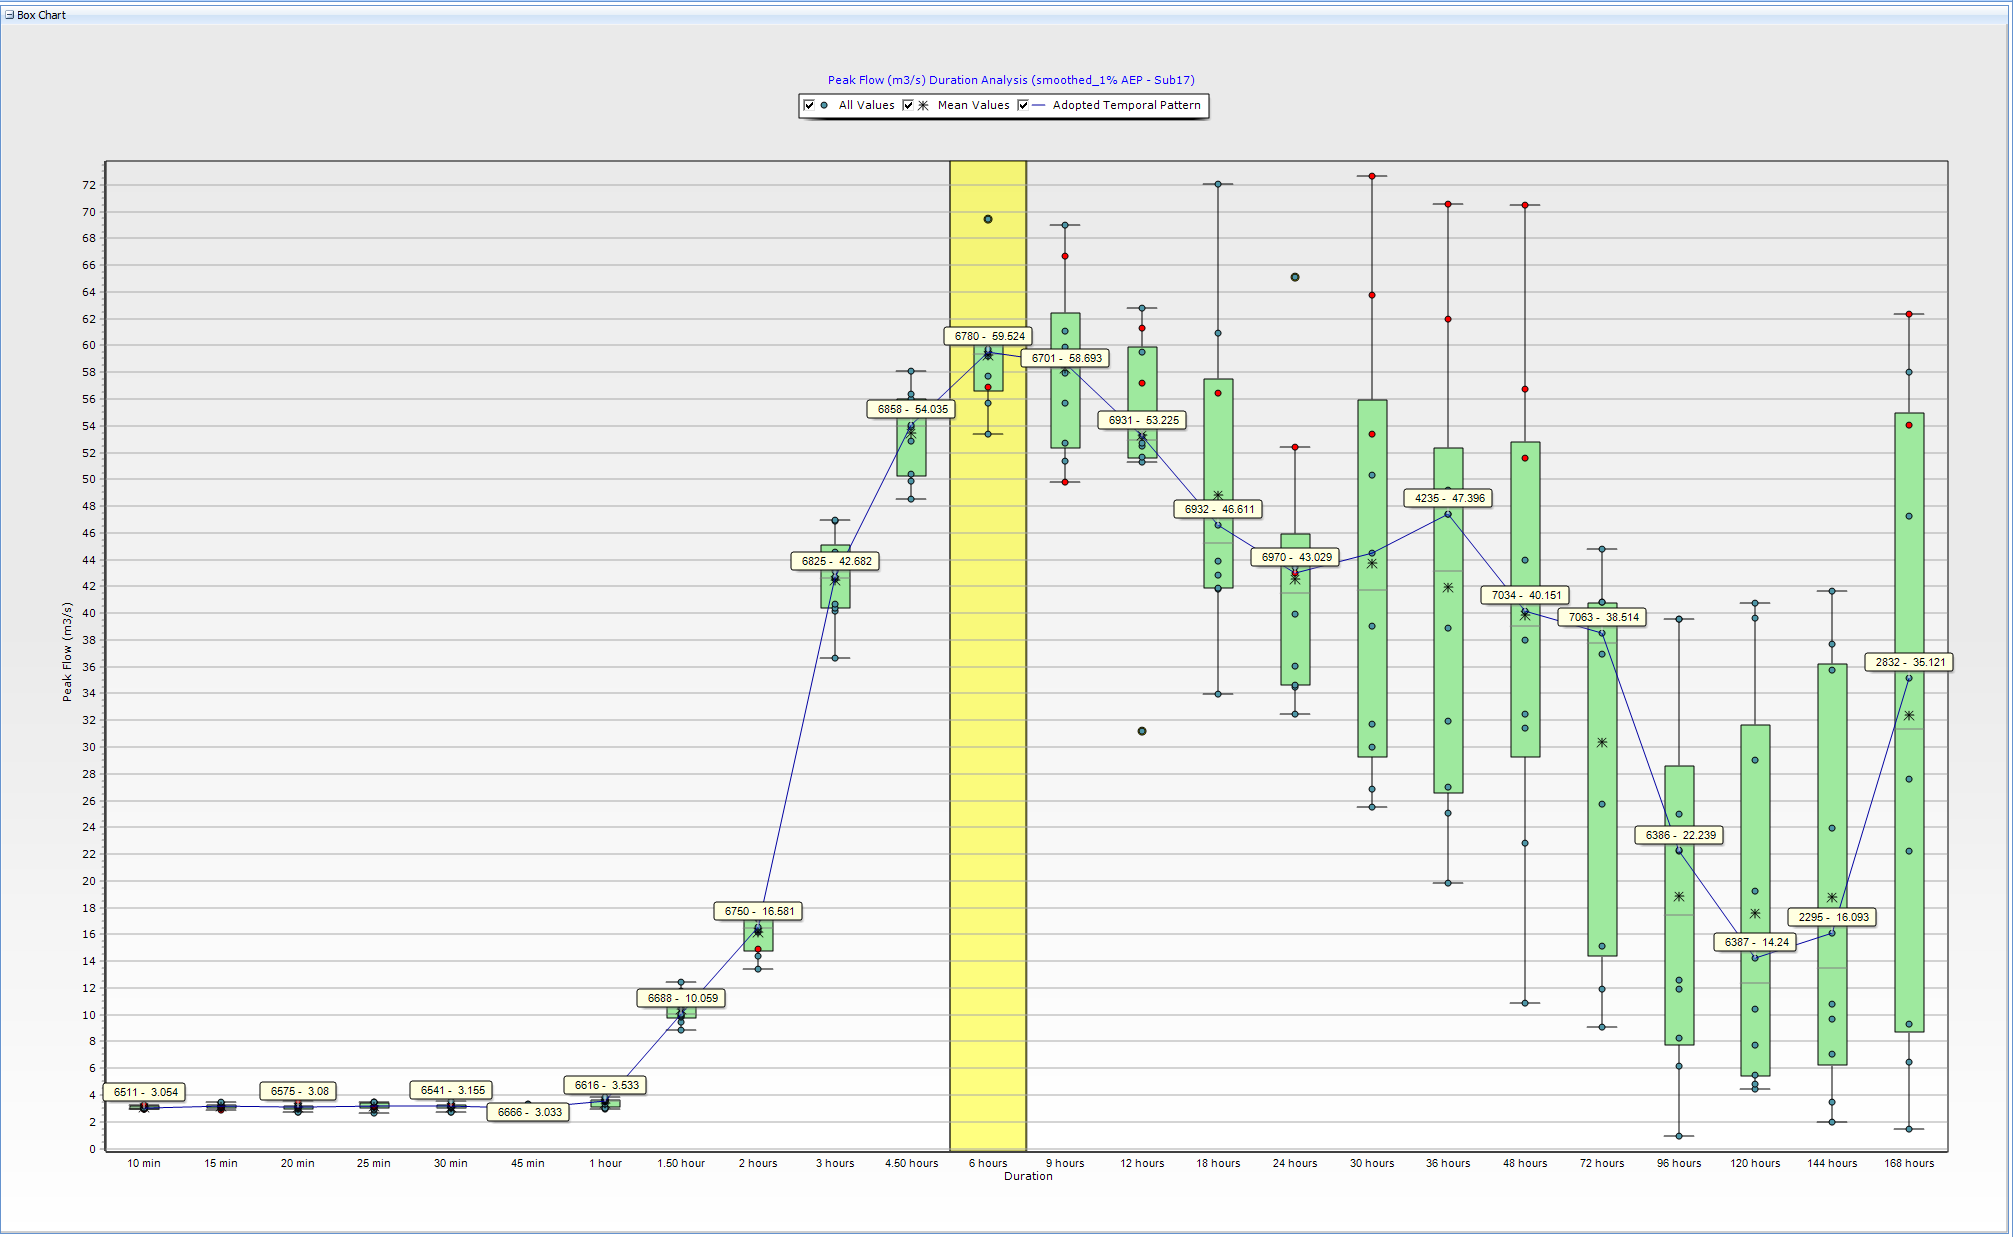Collapse the Box Chart panel

[10, 15]
